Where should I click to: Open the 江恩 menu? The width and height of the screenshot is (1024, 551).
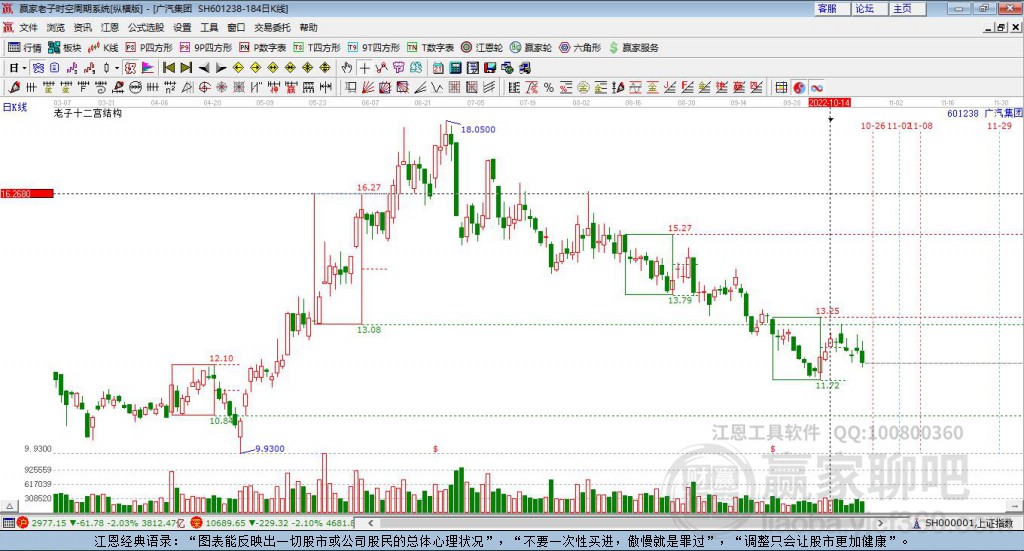pos(110,27)
